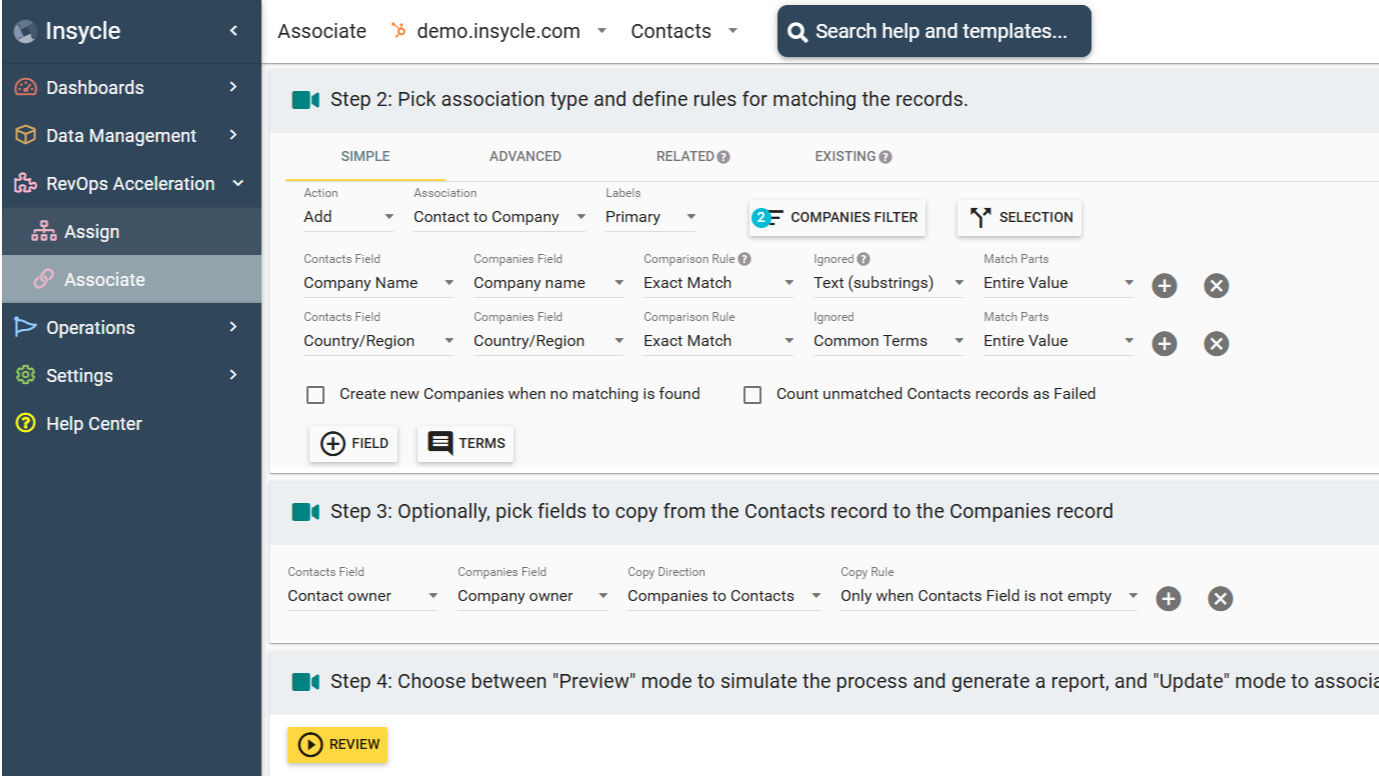
Task: Add rule after Company Name row
Action: (x=1164, y=286)
